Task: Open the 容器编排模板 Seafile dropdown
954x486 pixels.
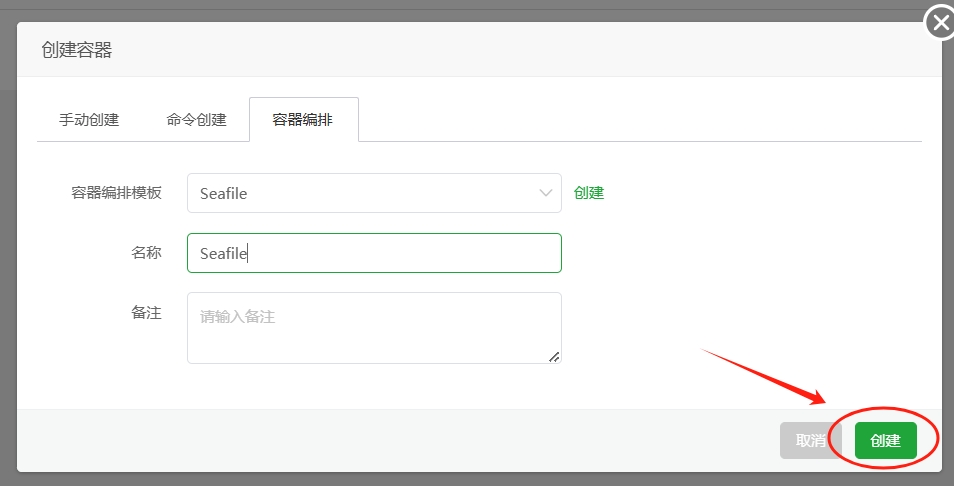Action: pyautogui.click(x=374, y=193)
